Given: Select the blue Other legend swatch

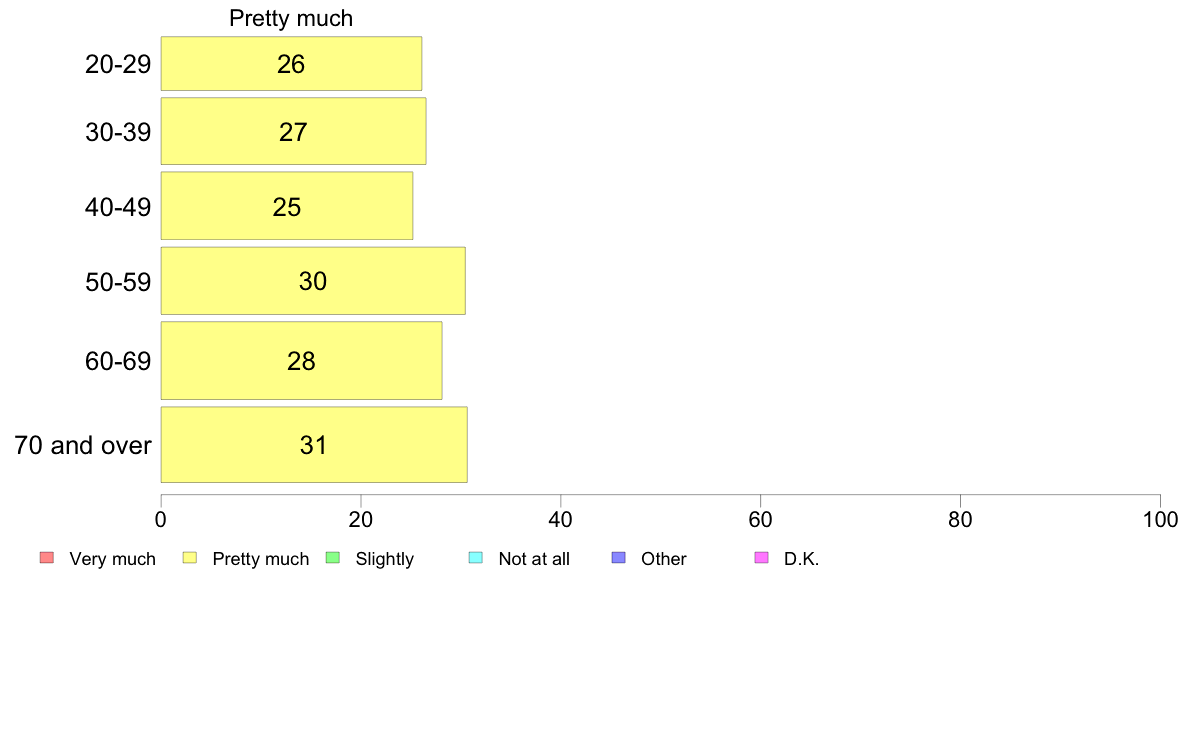Looking at the screenshot, I should (x=618, y=558).
